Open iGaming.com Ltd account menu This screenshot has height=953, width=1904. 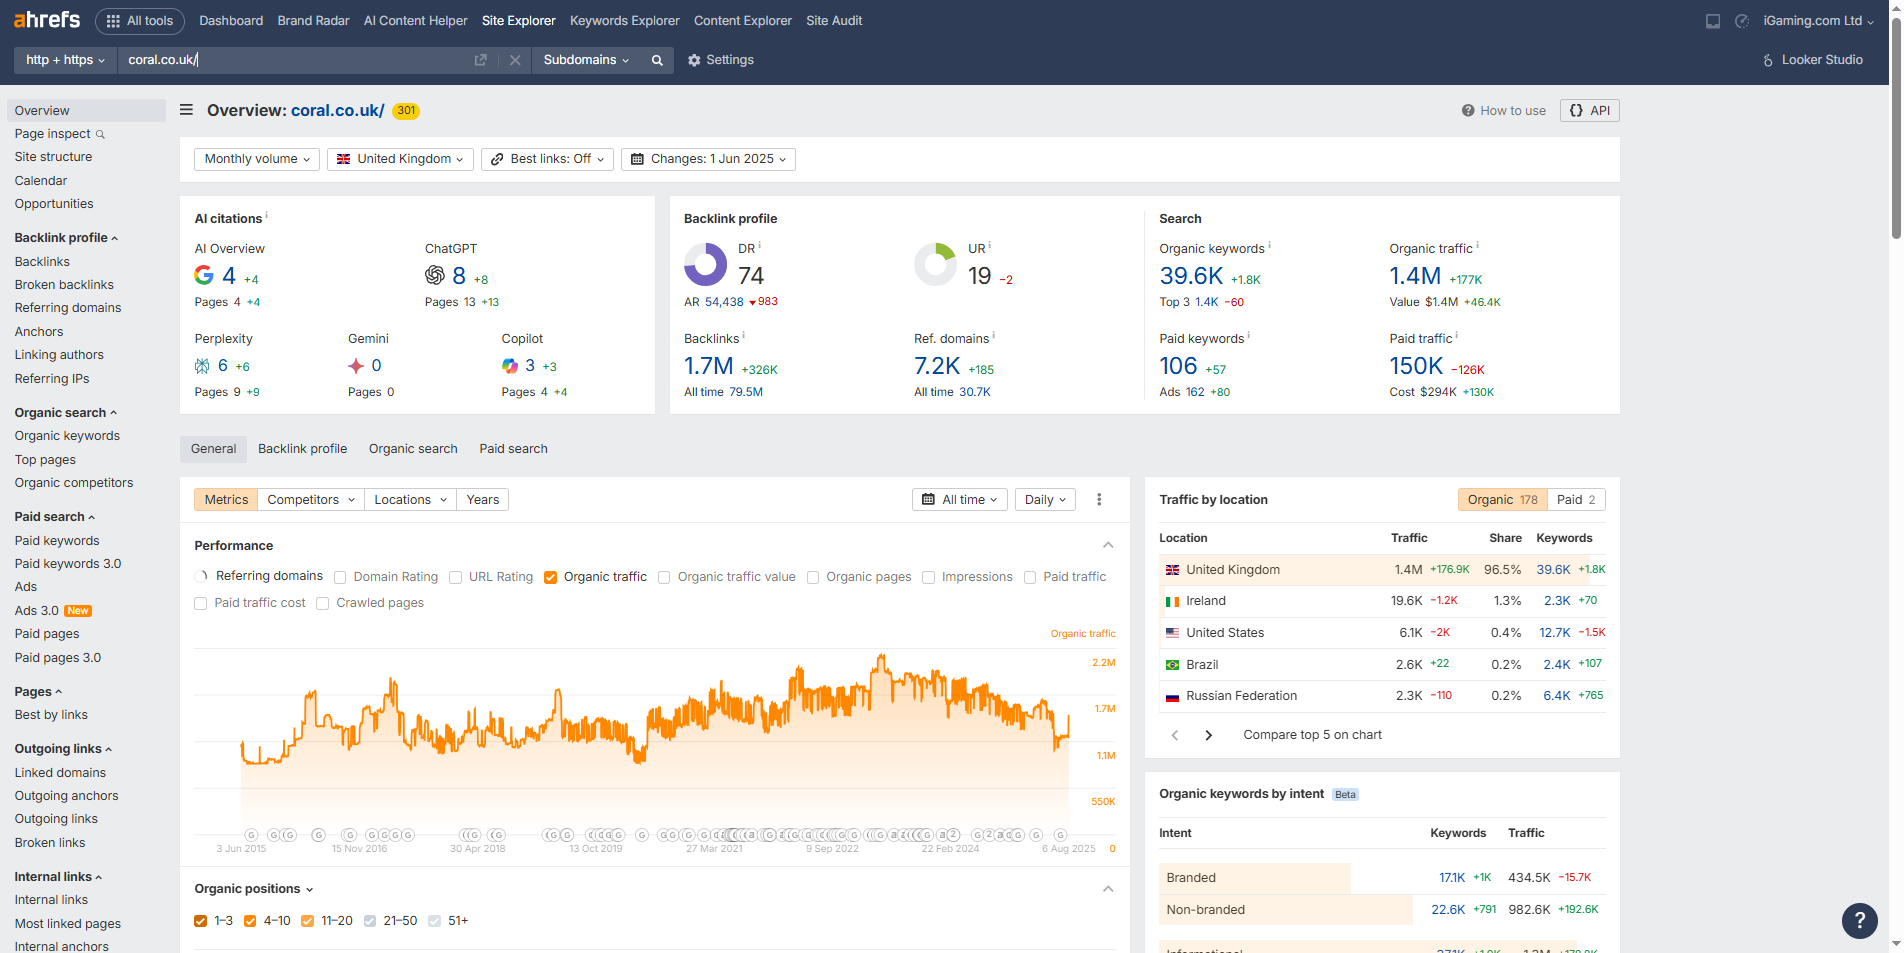pyautogui.click(x=1818, y=21)
